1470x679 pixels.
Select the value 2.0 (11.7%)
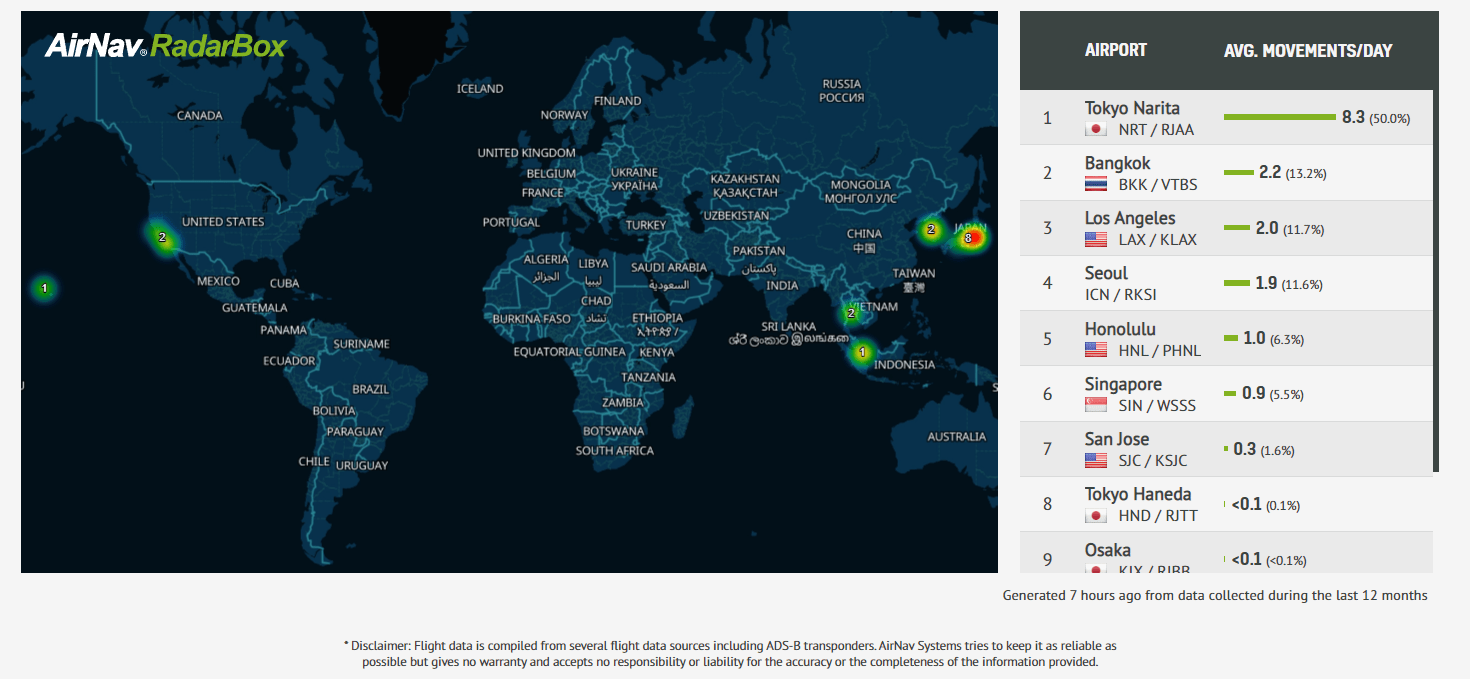[1290, 228]
